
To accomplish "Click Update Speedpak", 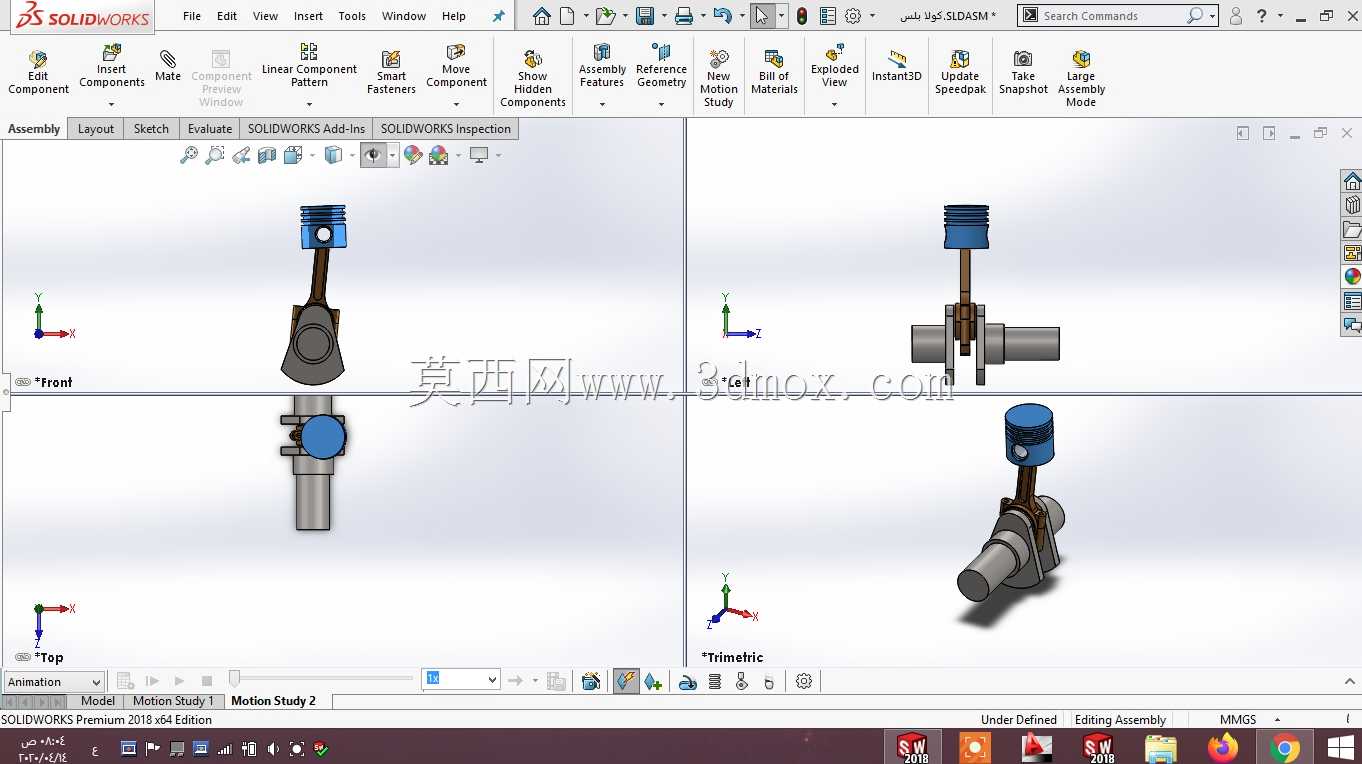I will [x=960, y=73].
